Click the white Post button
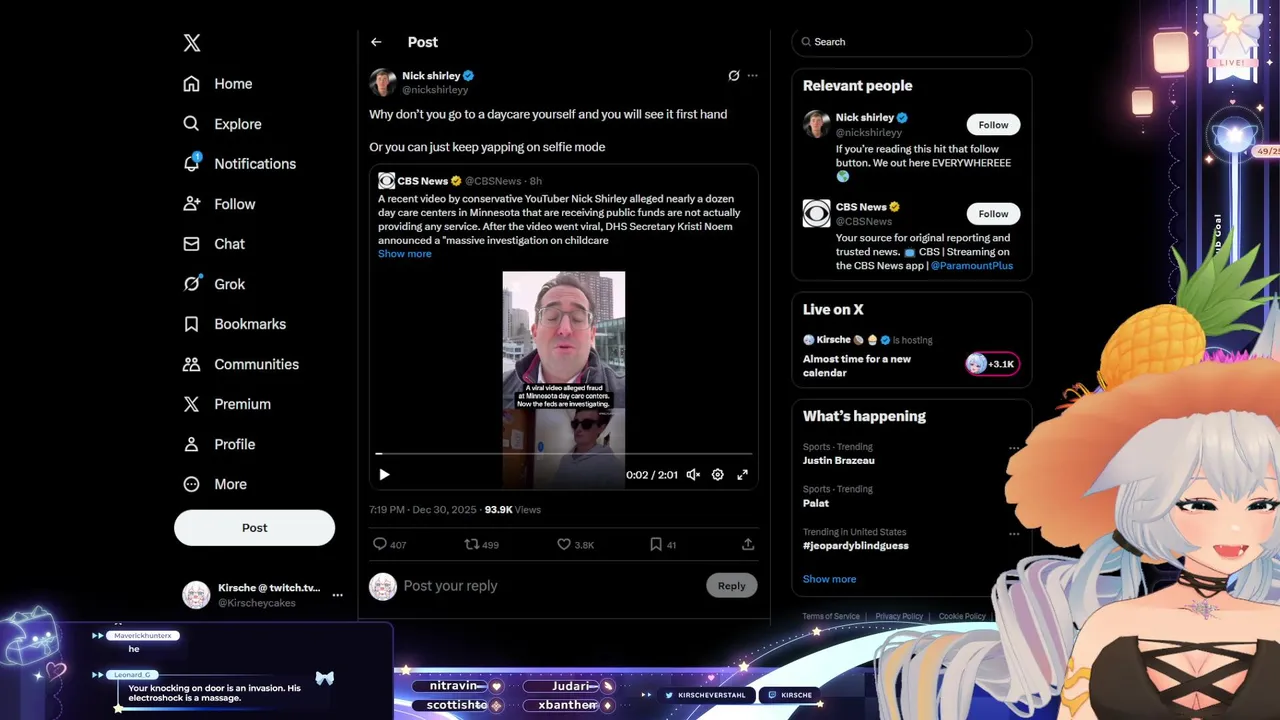1280x720 pixels. pyautogui.click(x=254, y=528)
